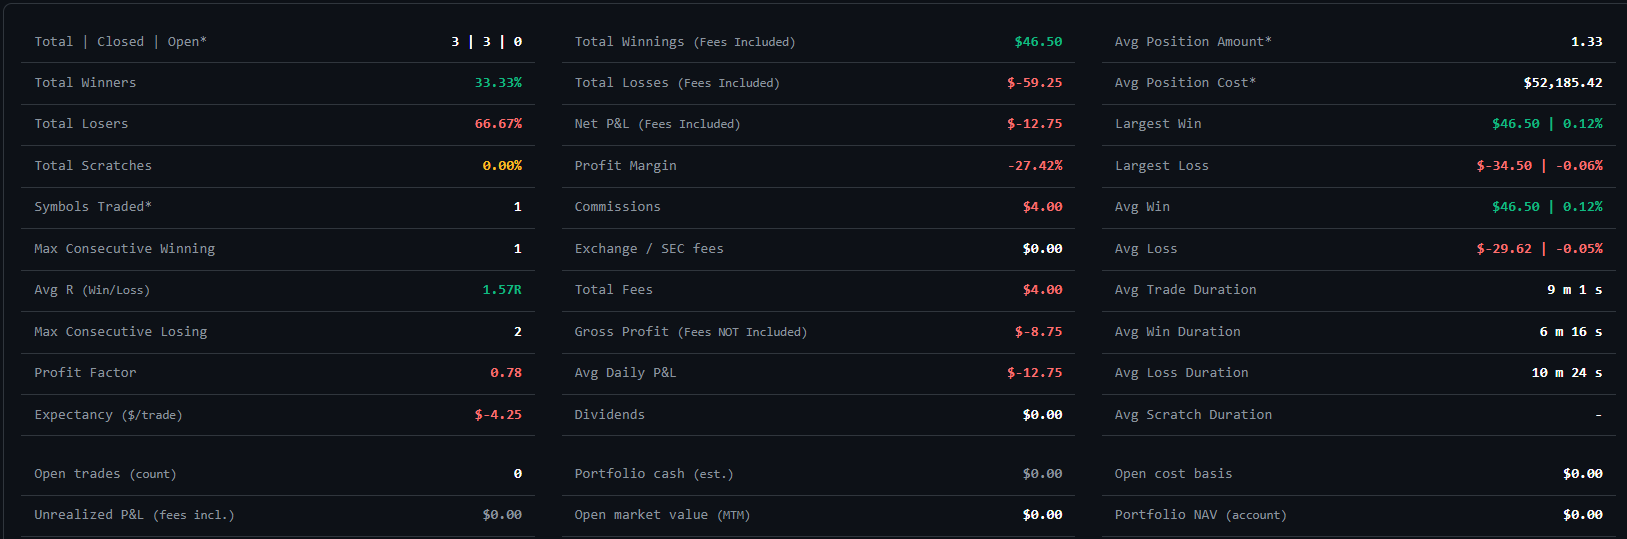Click the Total Losses value $-59.25

[1034, 83]
